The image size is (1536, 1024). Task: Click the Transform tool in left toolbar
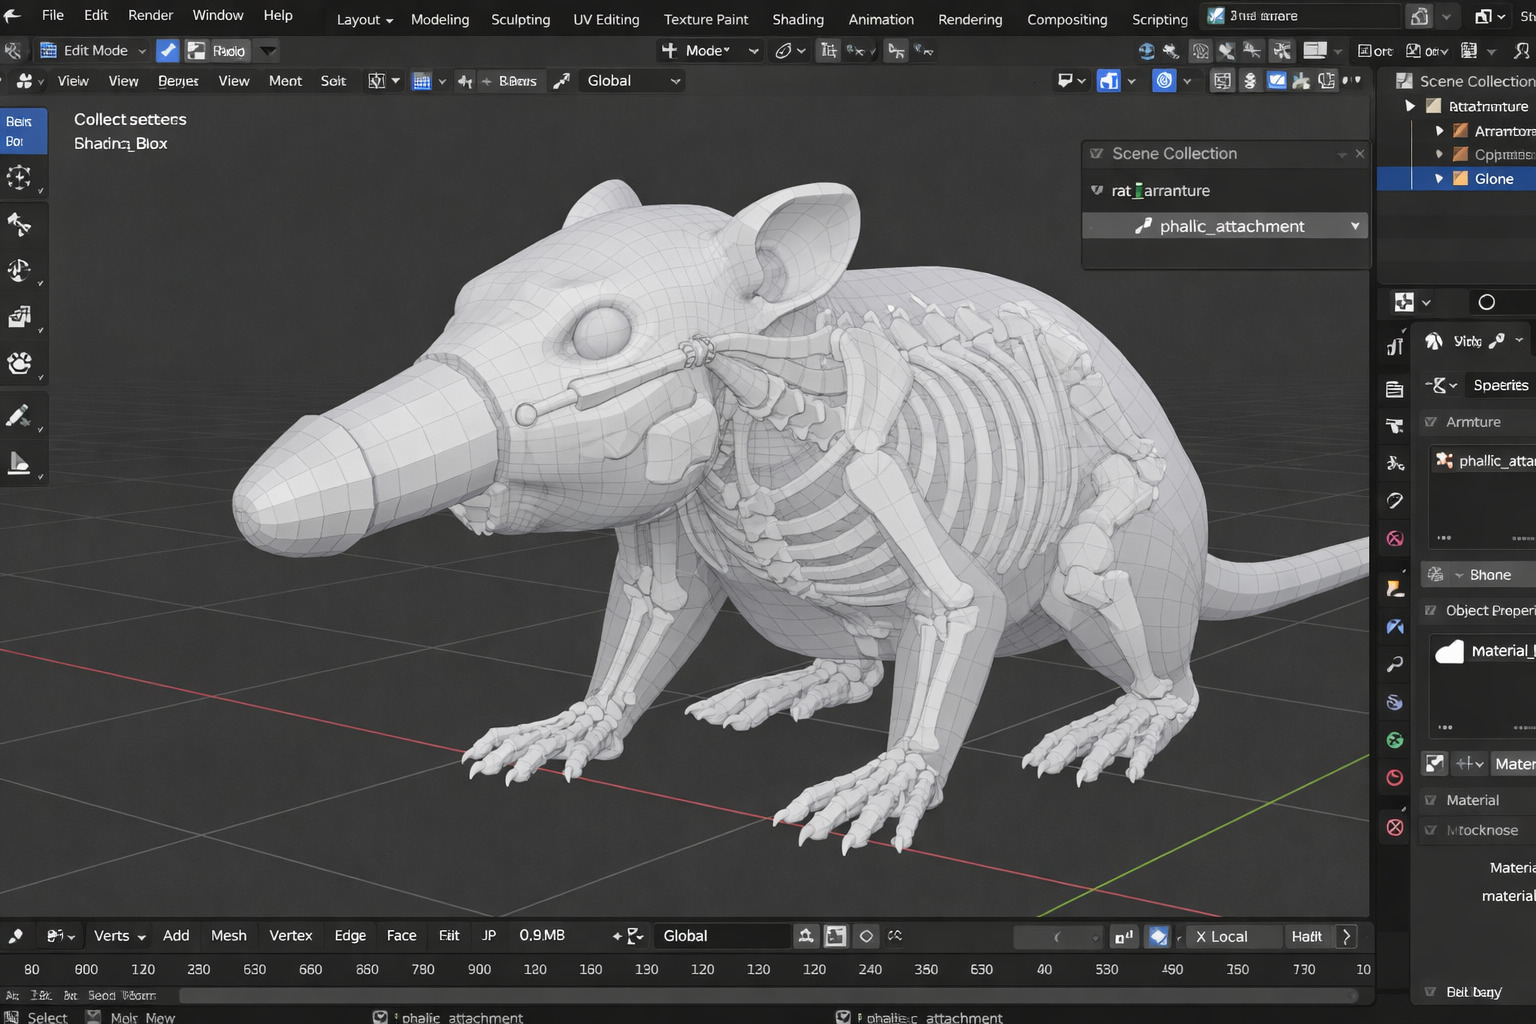(x=19, y=362)
